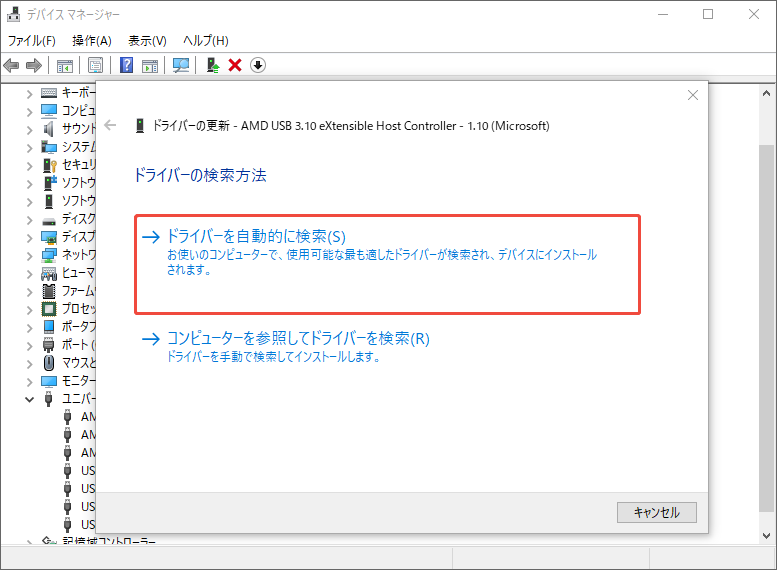
Task: Click the Update driver toolbar icon
Action: pyautogui.click(x=213, y=65)
